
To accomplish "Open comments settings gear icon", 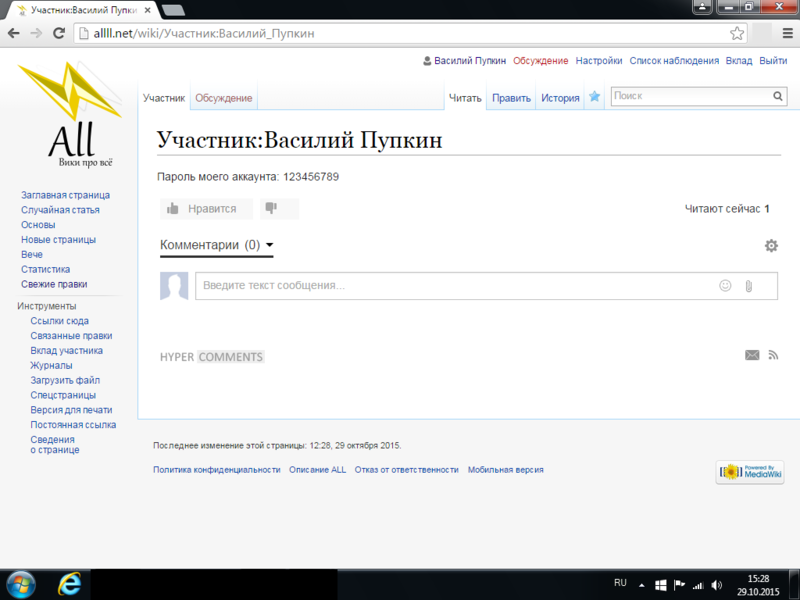I will pyautogui.click(x=771, y=245).
